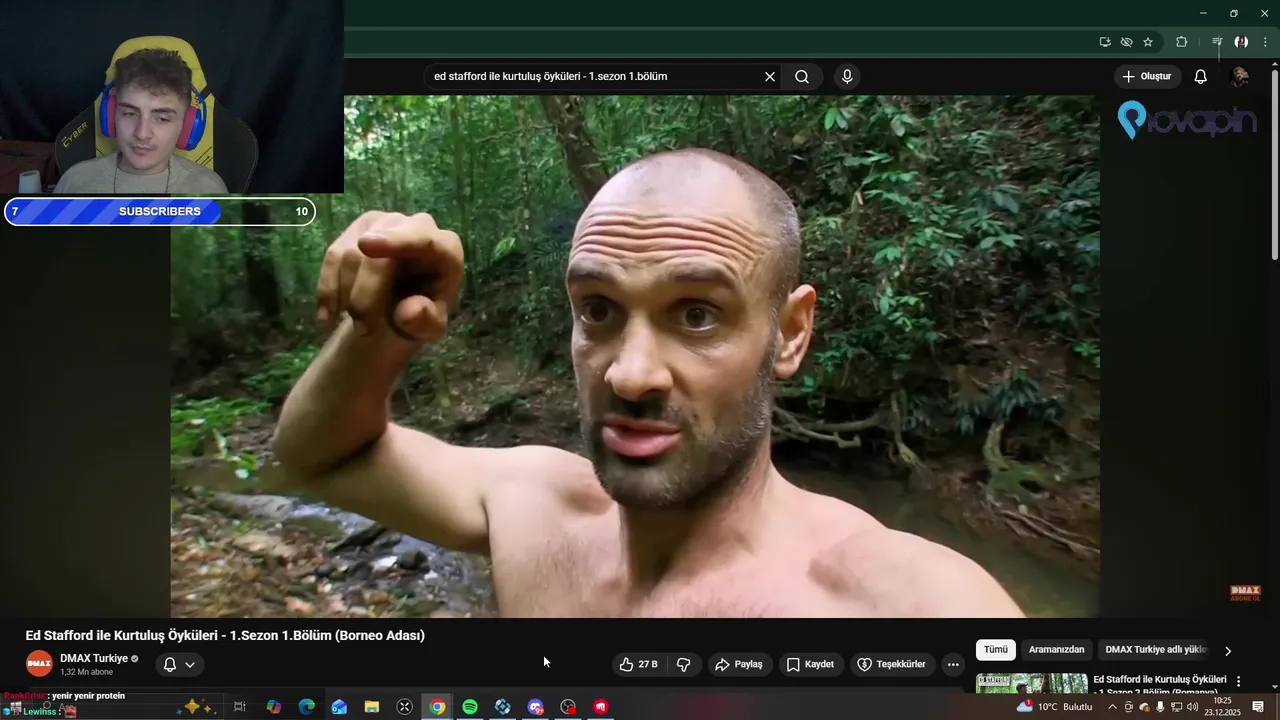
Task: Click the crossed-out eye tracking icon
Action: pyautogui.click(x=1127, y=42)
